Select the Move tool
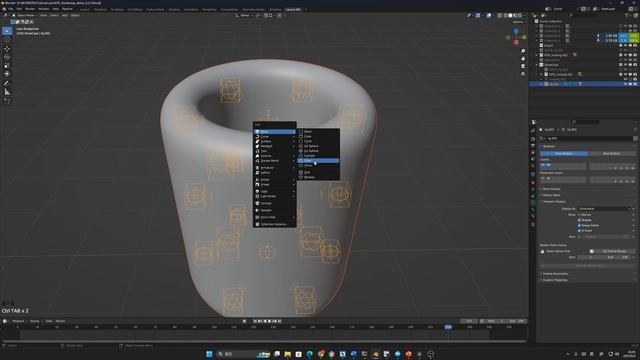This screenshot has width=640, height=360. [7, 49]
